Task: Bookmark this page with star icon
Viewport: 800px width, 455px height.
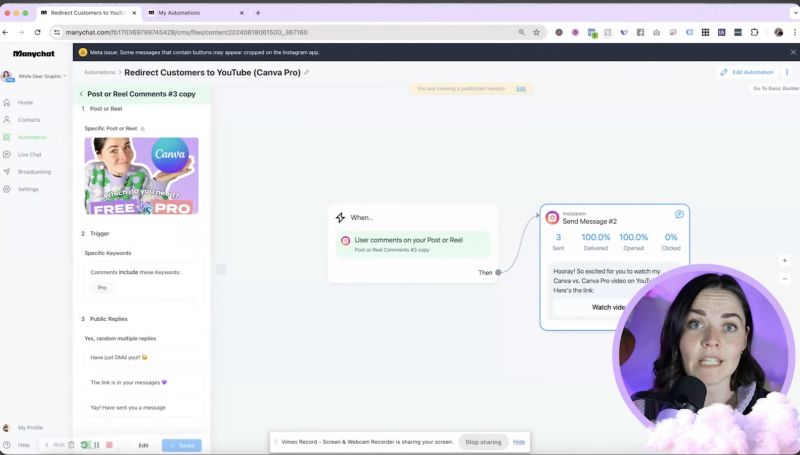Action: pos(536,32)
